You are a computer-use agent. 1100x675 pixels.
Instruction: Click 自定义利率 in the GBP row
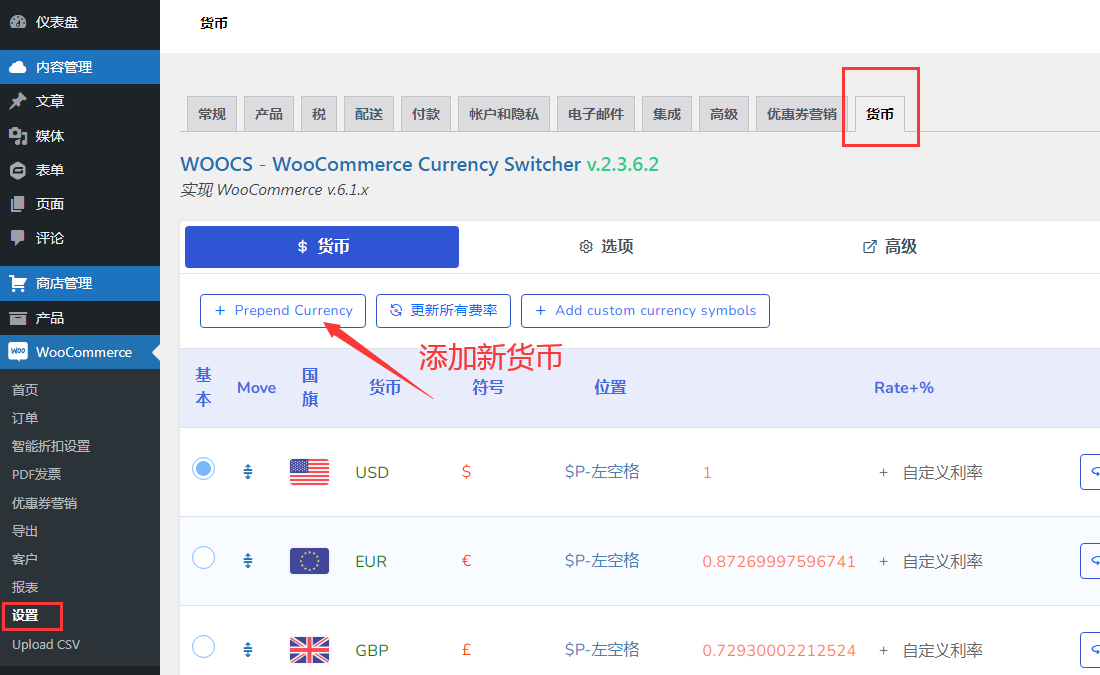click(943, 650)
